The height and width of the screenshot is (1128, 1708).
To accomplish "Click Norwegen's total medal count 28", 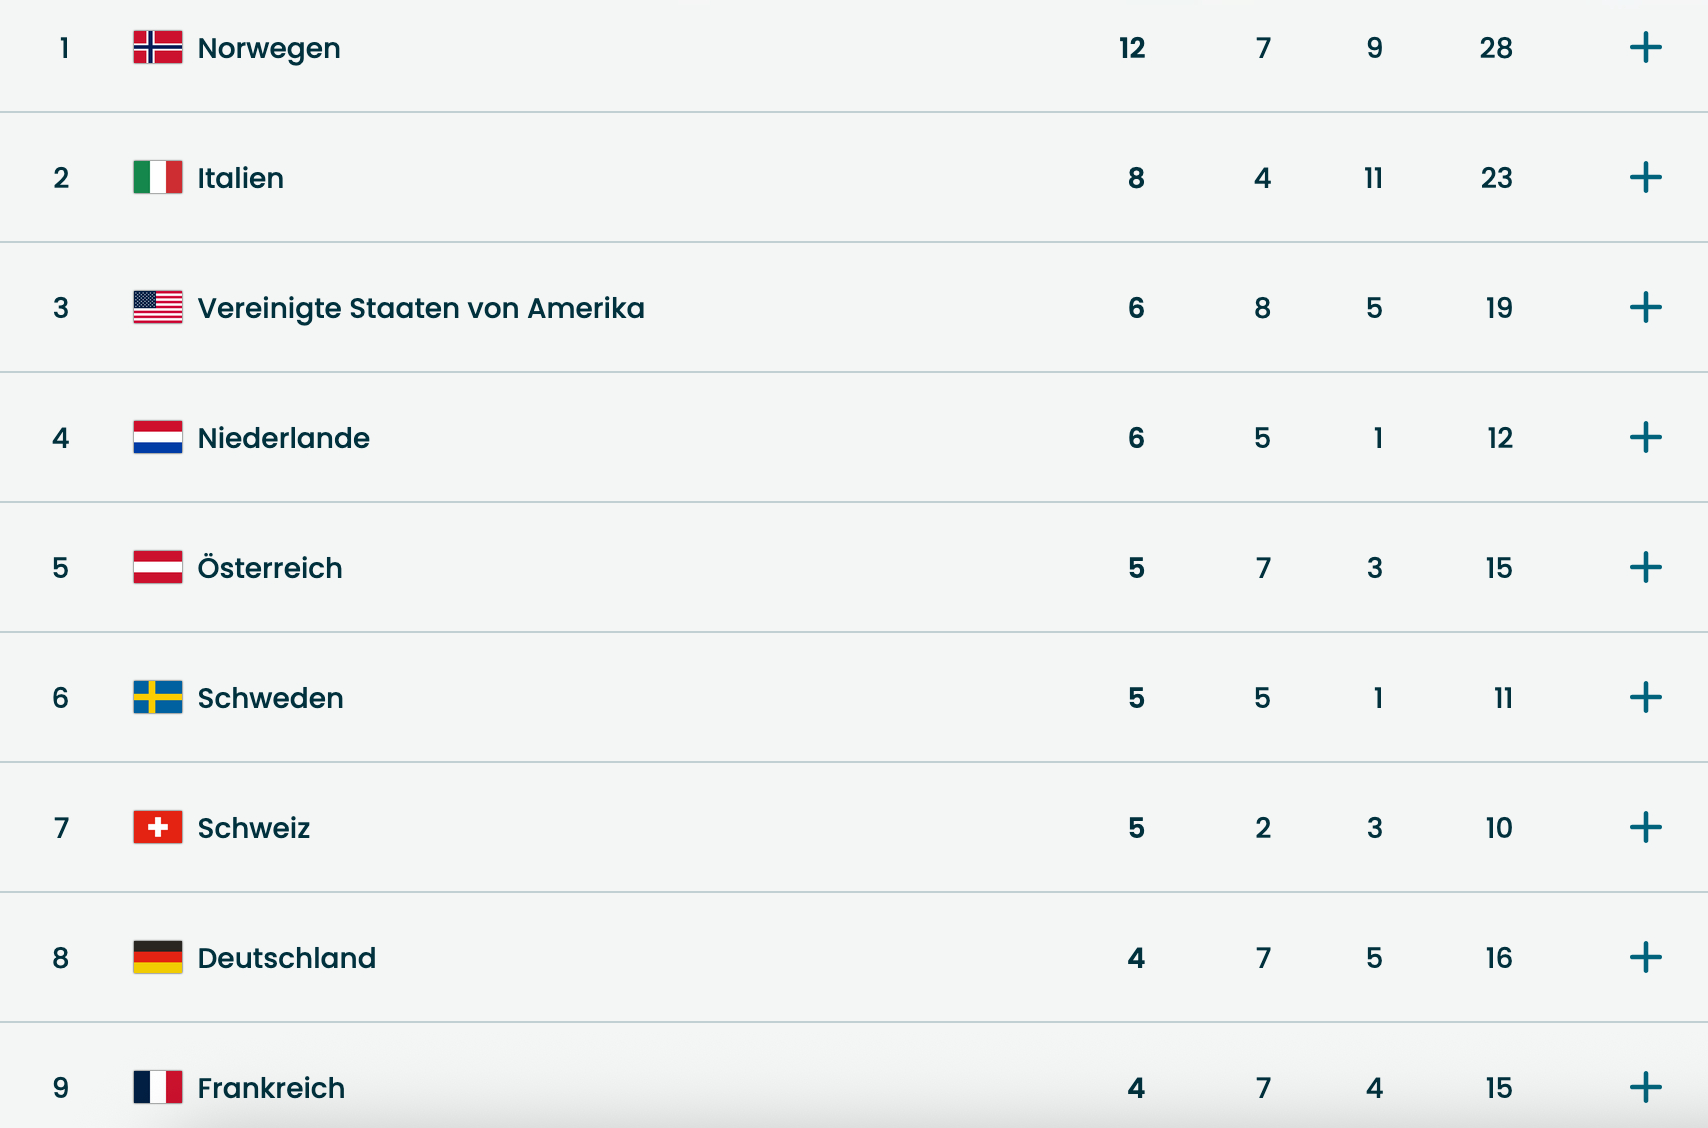I will (1496, 48).
